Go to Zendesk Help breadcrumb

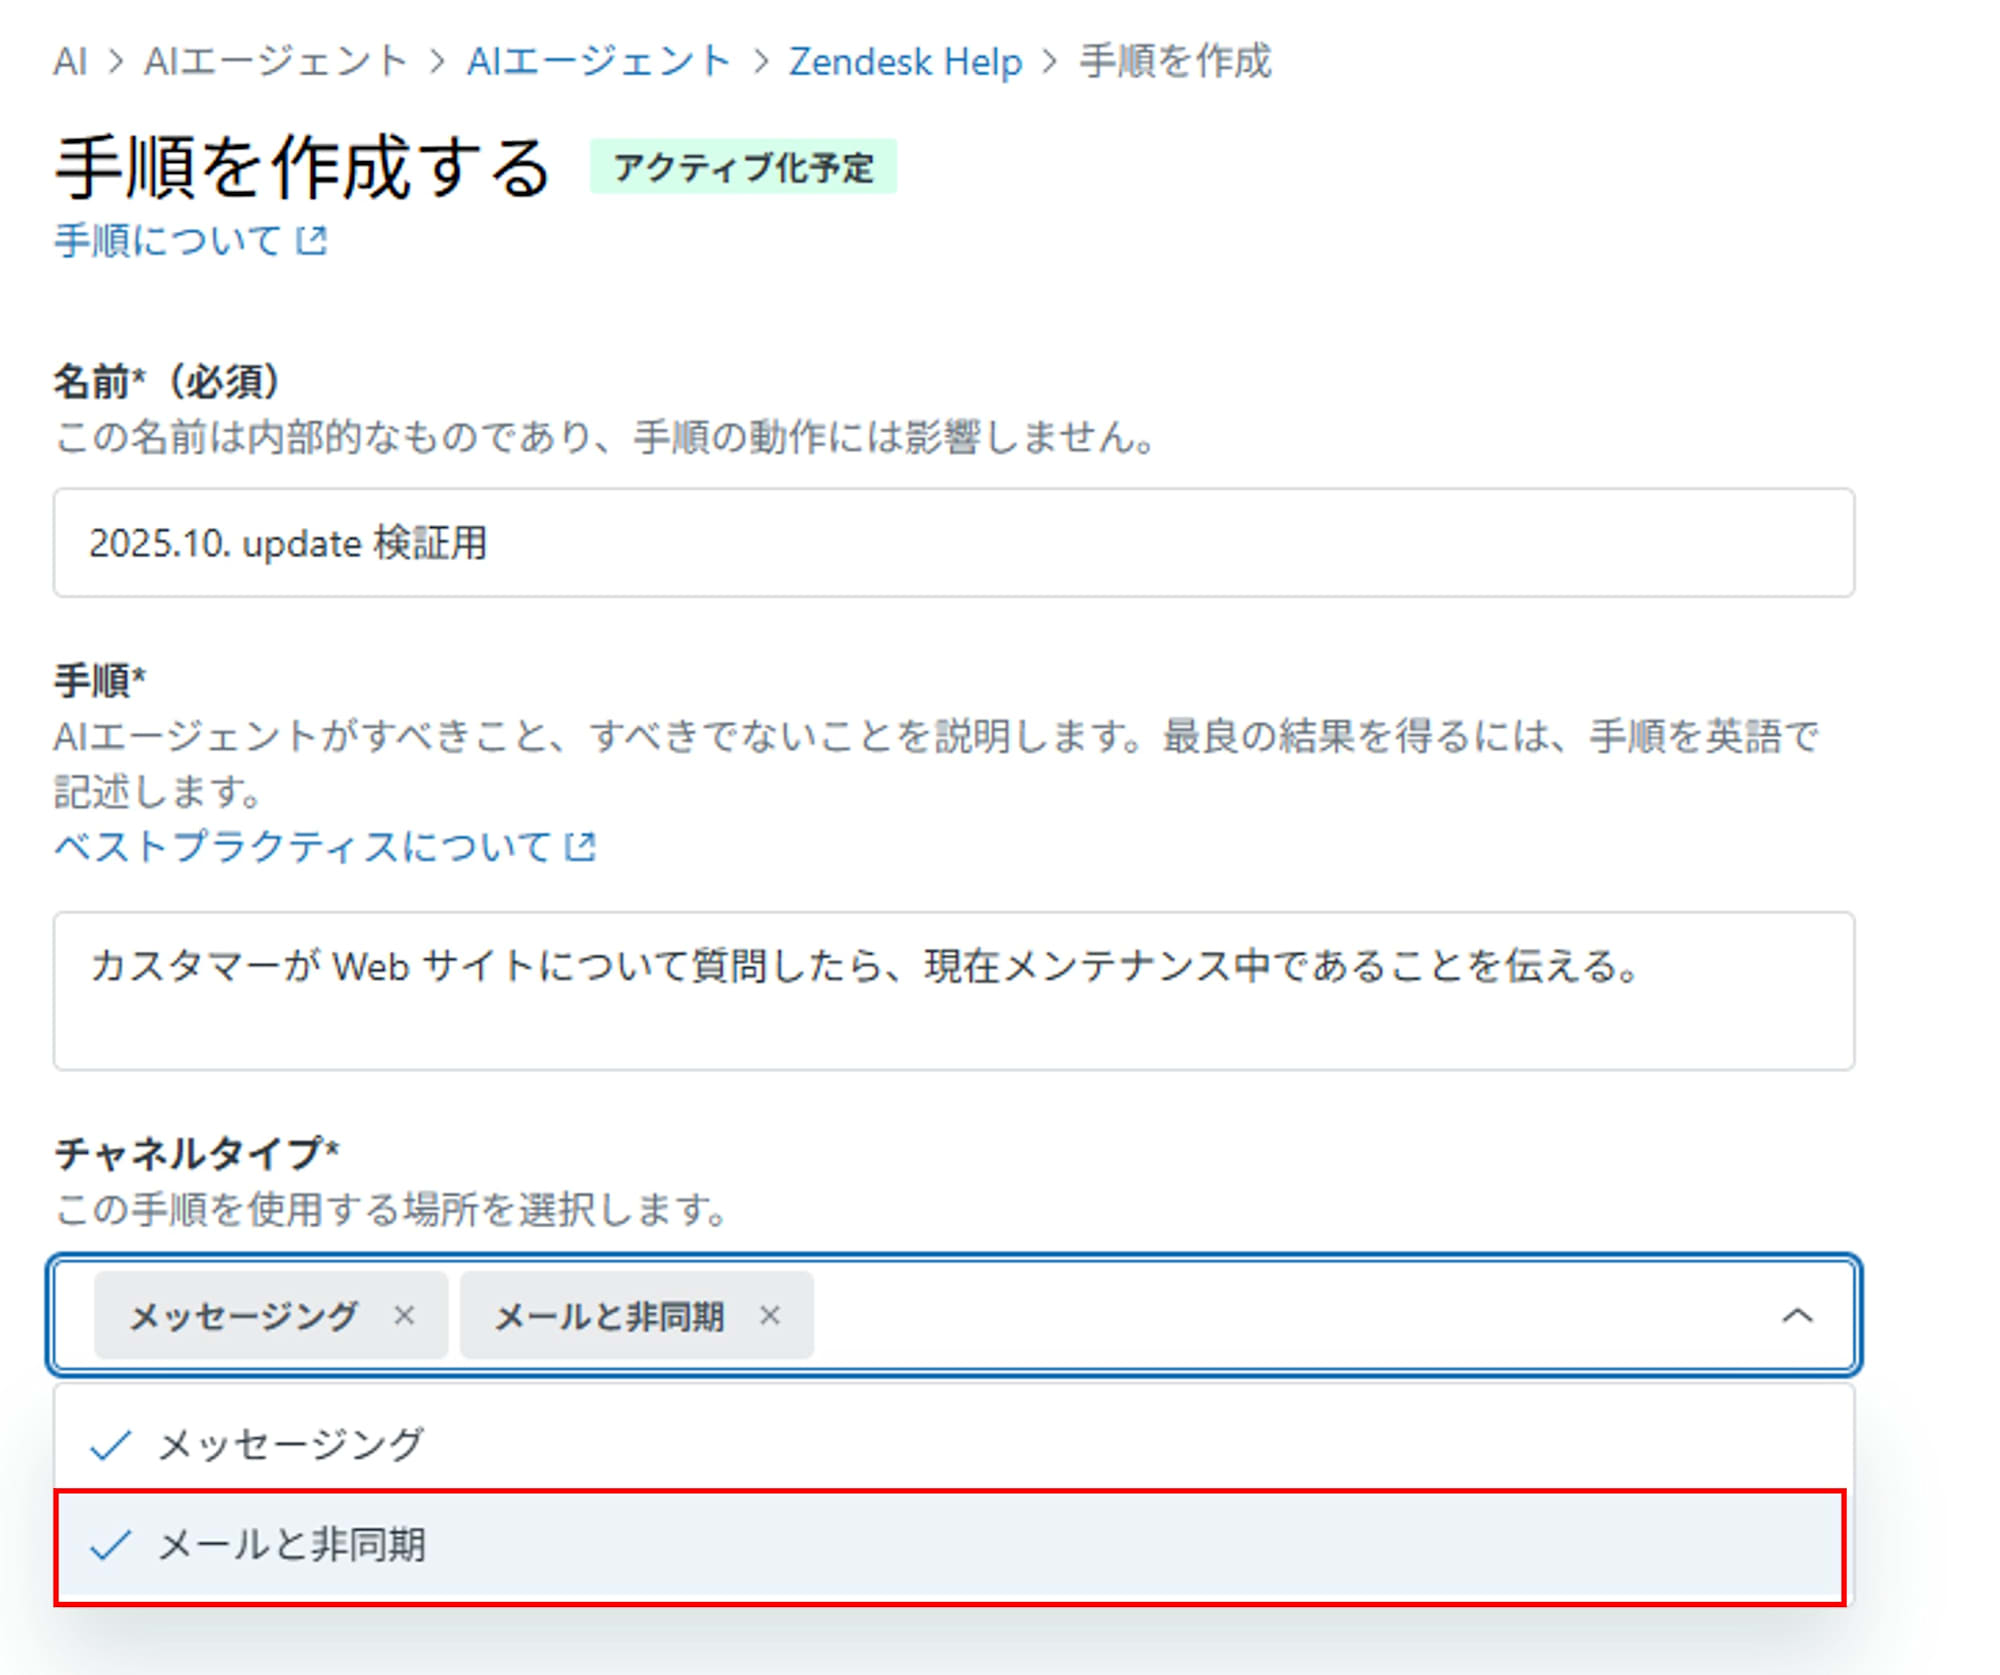pos(905,62)
